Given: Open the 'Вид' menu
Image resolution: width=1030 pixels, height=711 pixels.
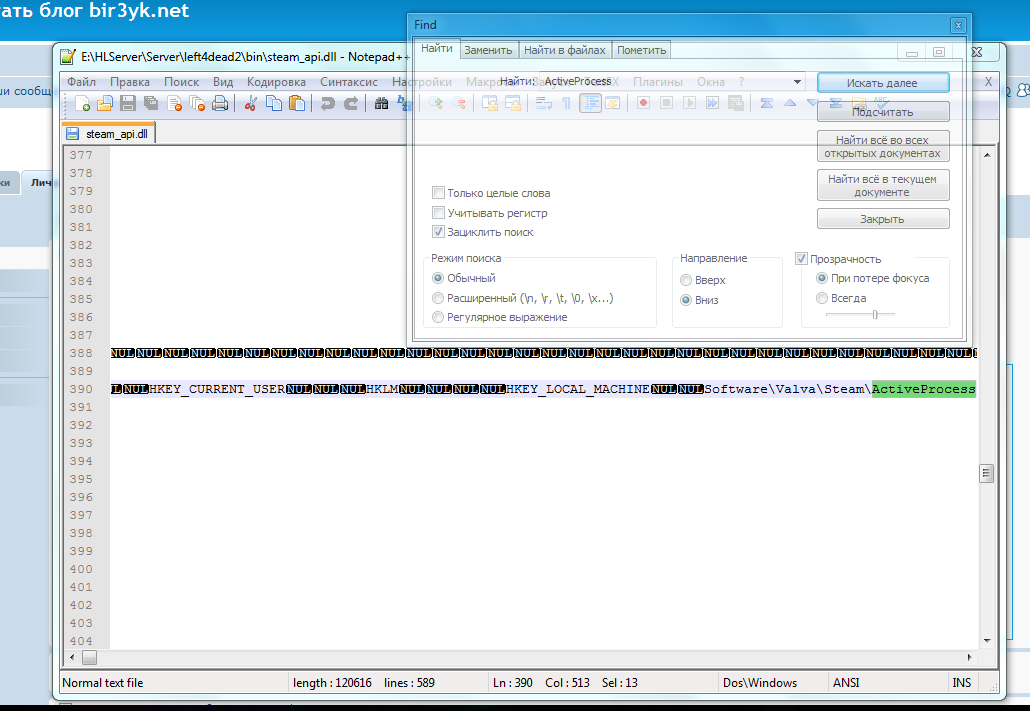Looking at the screenshot, I should pyautogui.click(x=223, y=81).
